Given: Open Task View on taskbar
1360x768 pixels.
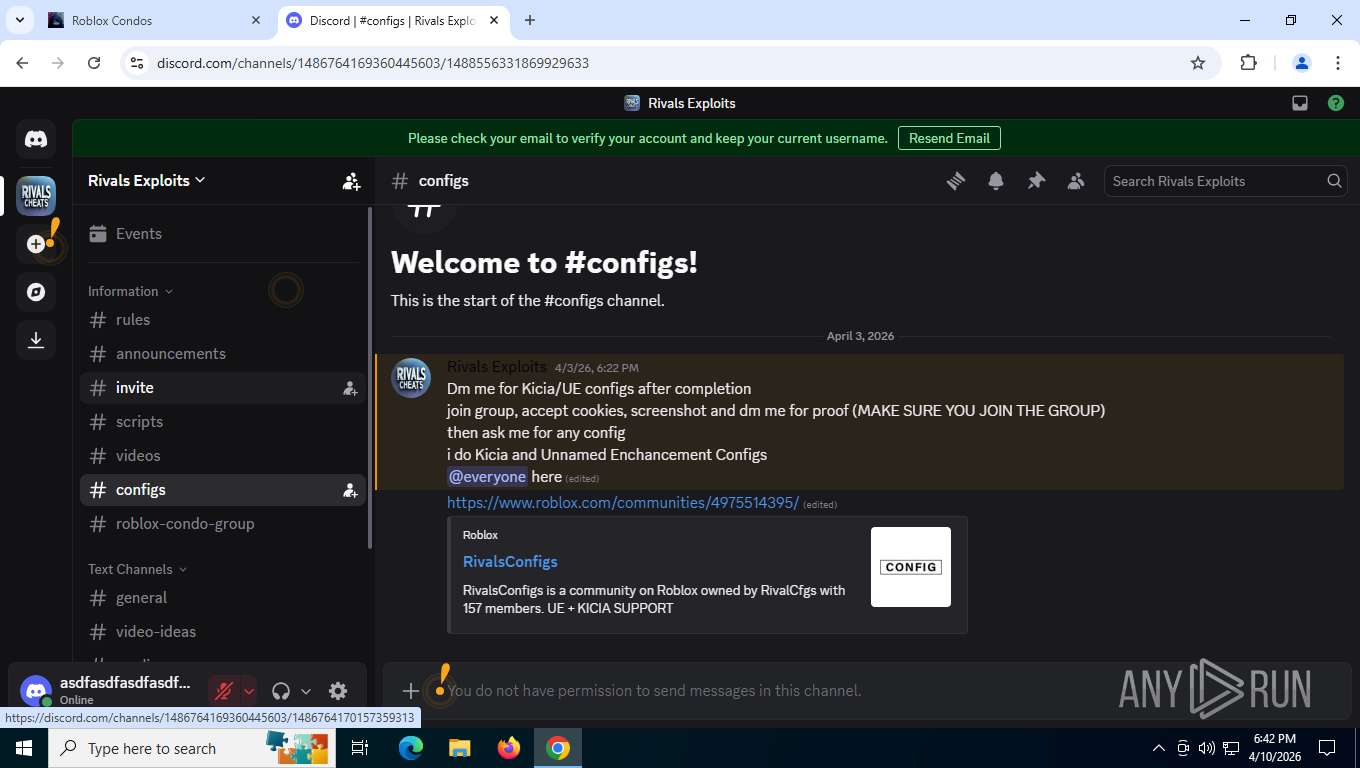Looking at the screenshot, I should coord(360,748).
